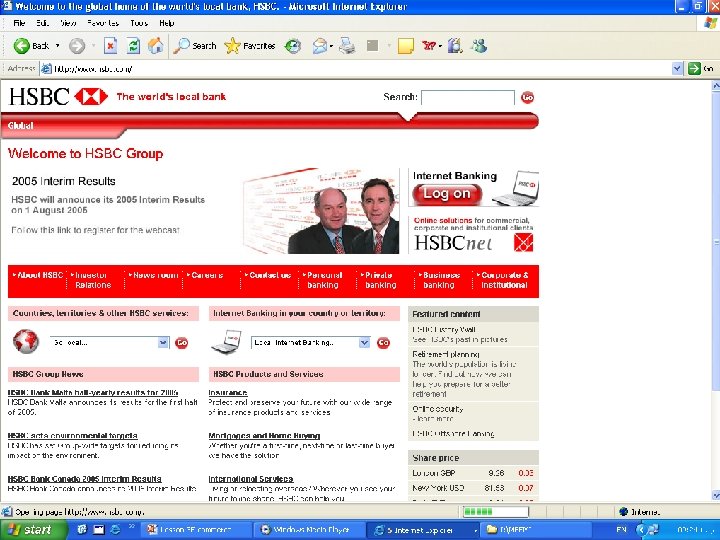The width and height of the screenshot is (720, 540).
Task: Click Go icon next to Local Internet Banking
Action: [x=383, y=343]
